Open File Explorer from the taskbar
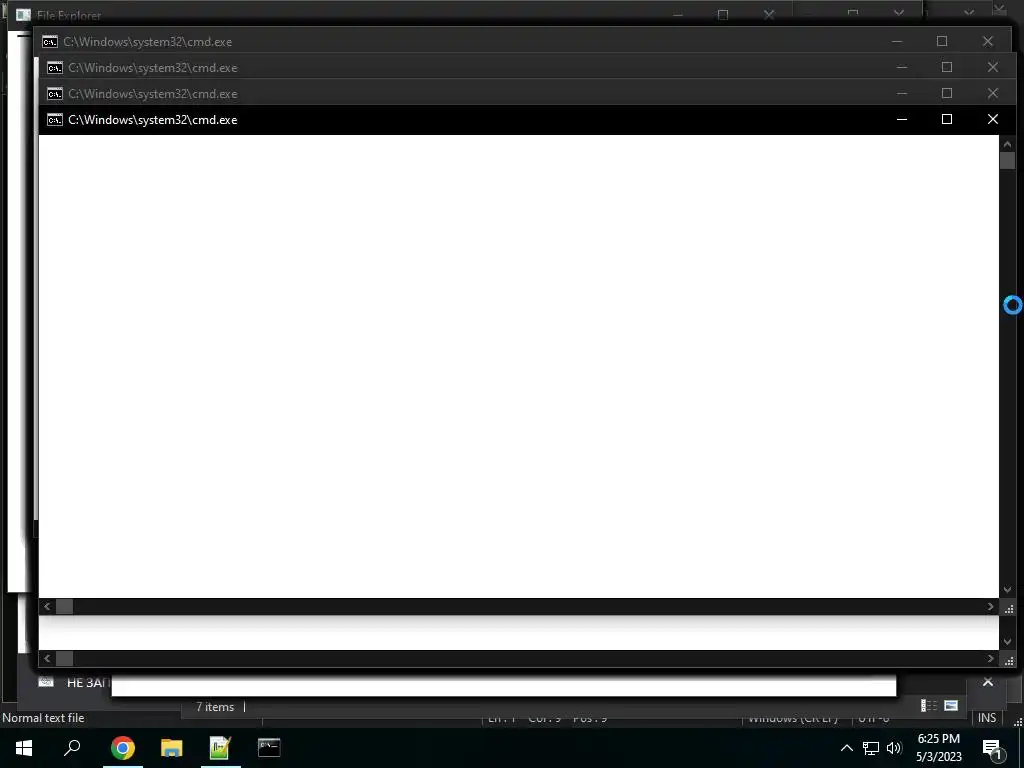 click(x=171, y=748)
